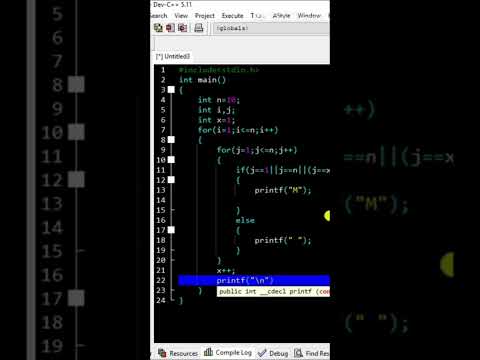Click the printf autocomplete suggestion popup
The image size is (480, 360).
[273, 291]
